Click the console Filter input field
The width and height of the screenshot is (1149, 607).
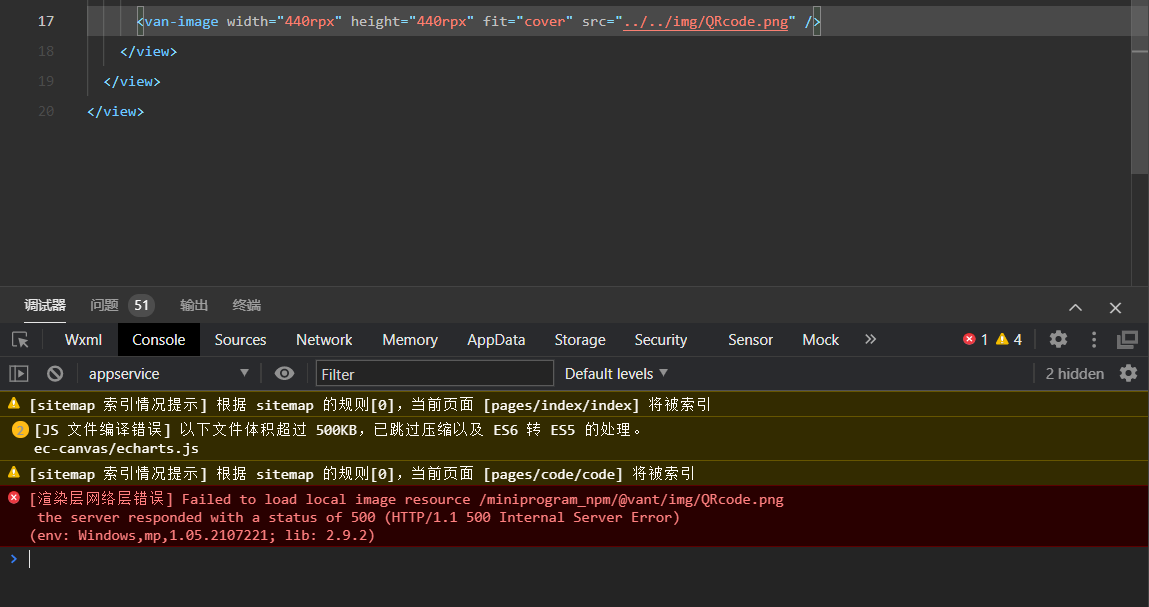[x=434, y=373]
